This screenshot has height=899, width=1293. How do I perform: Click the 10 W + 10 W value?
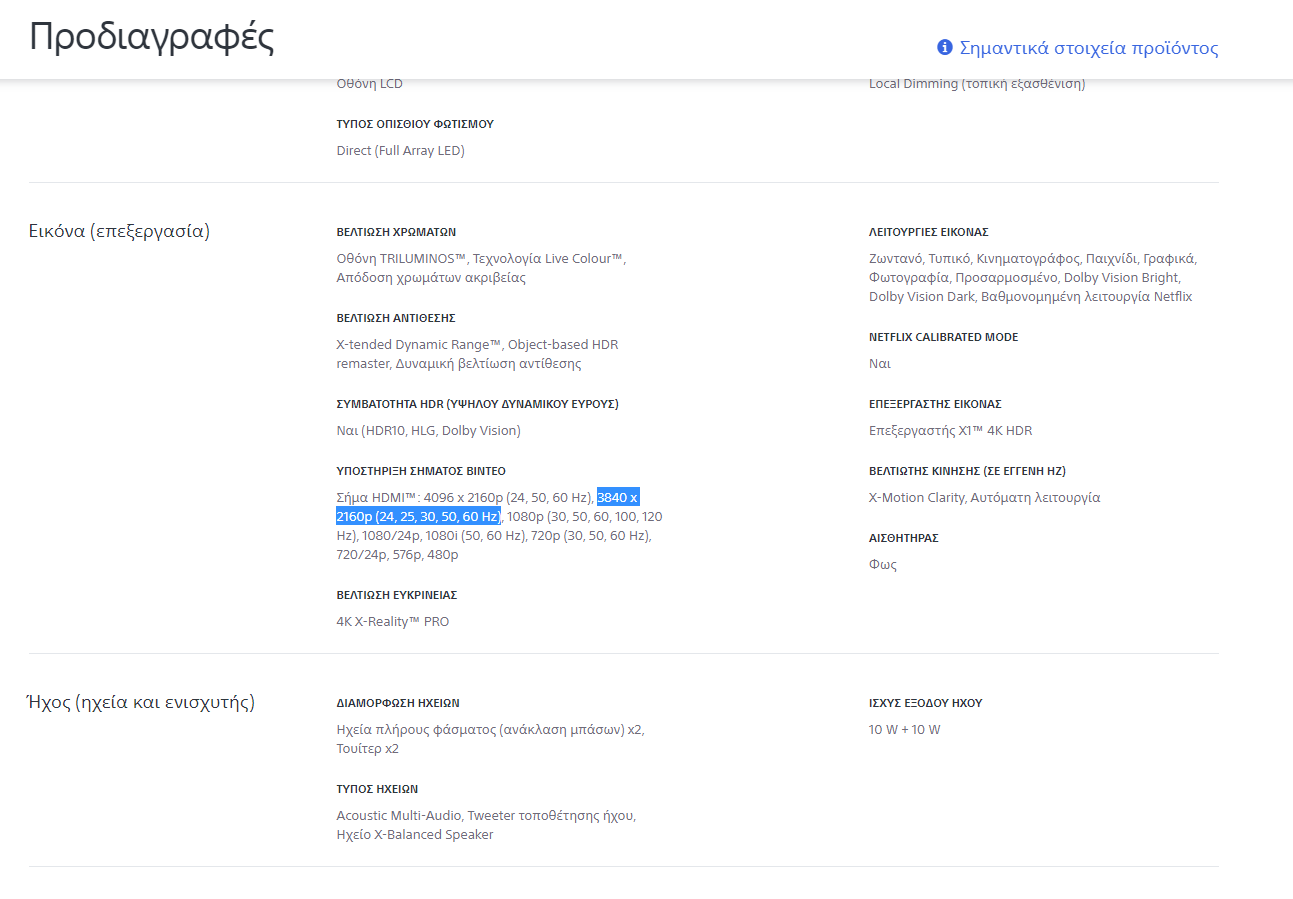click(905, 730)
